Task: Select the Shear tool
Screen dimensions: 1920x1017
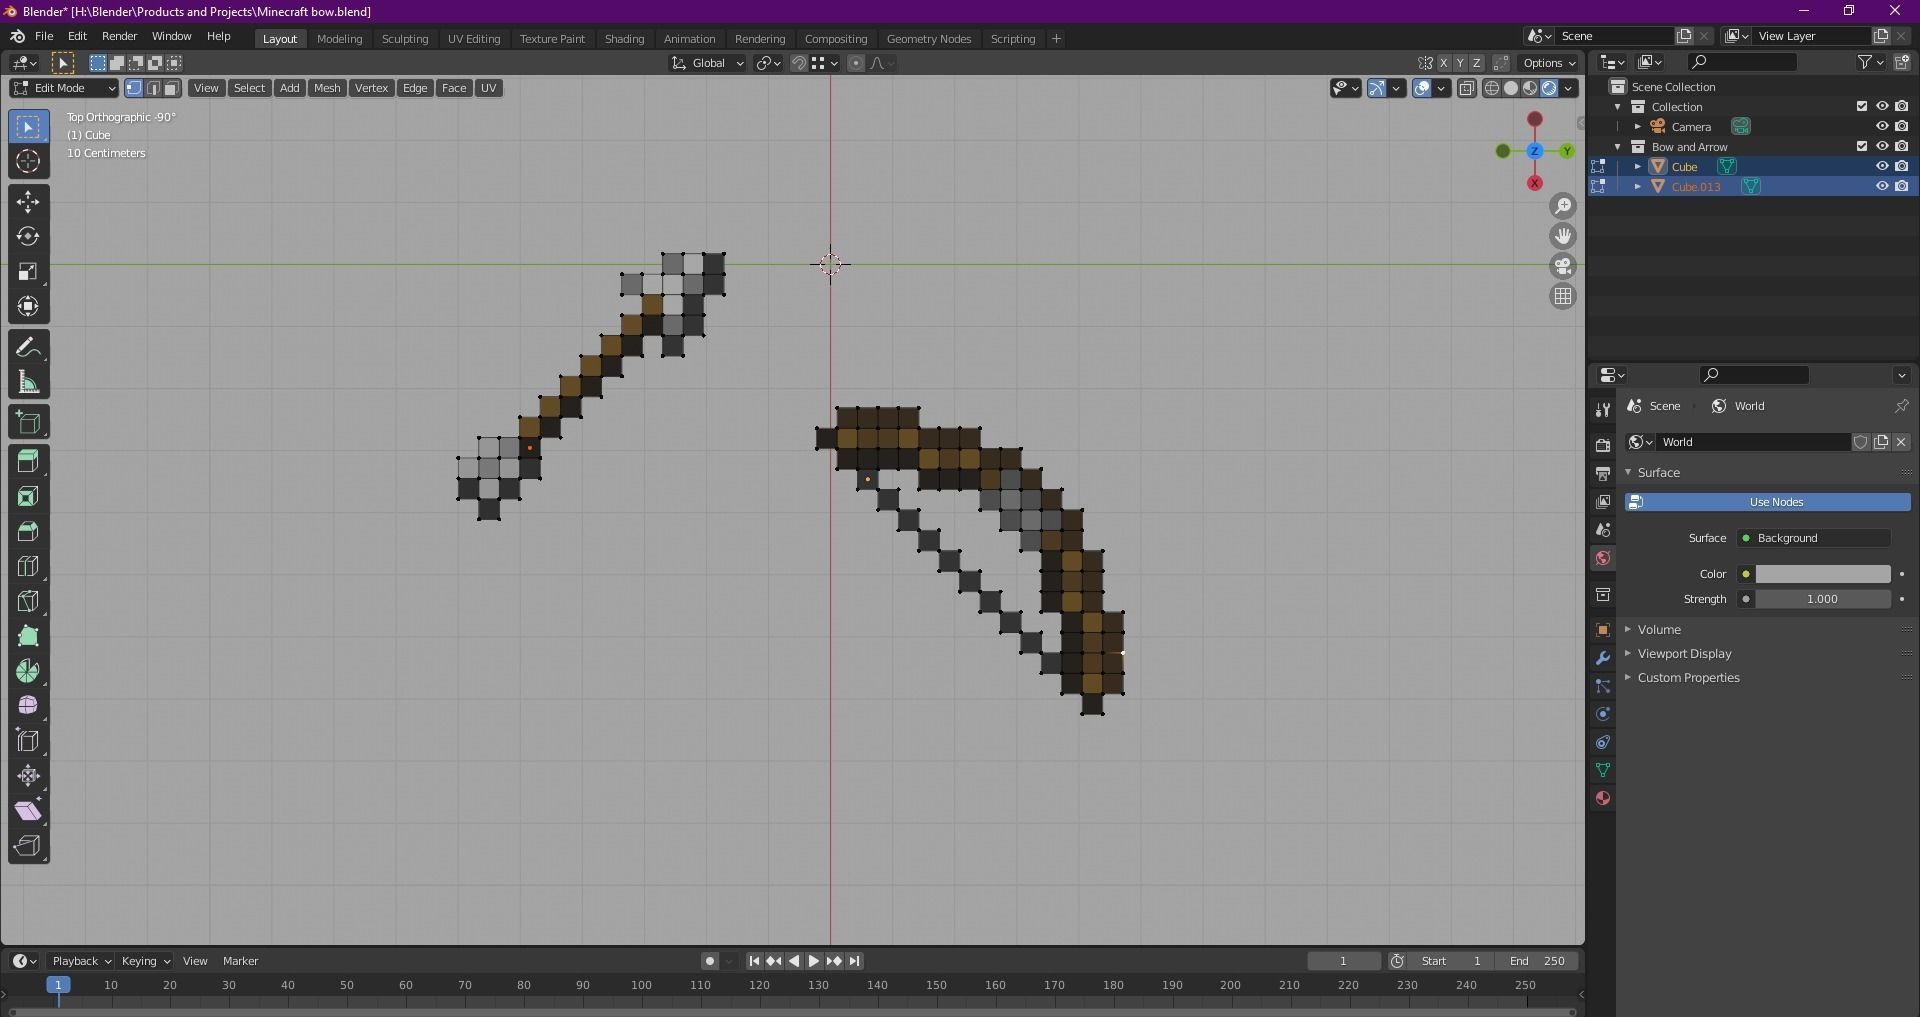Action: point(28,811)
